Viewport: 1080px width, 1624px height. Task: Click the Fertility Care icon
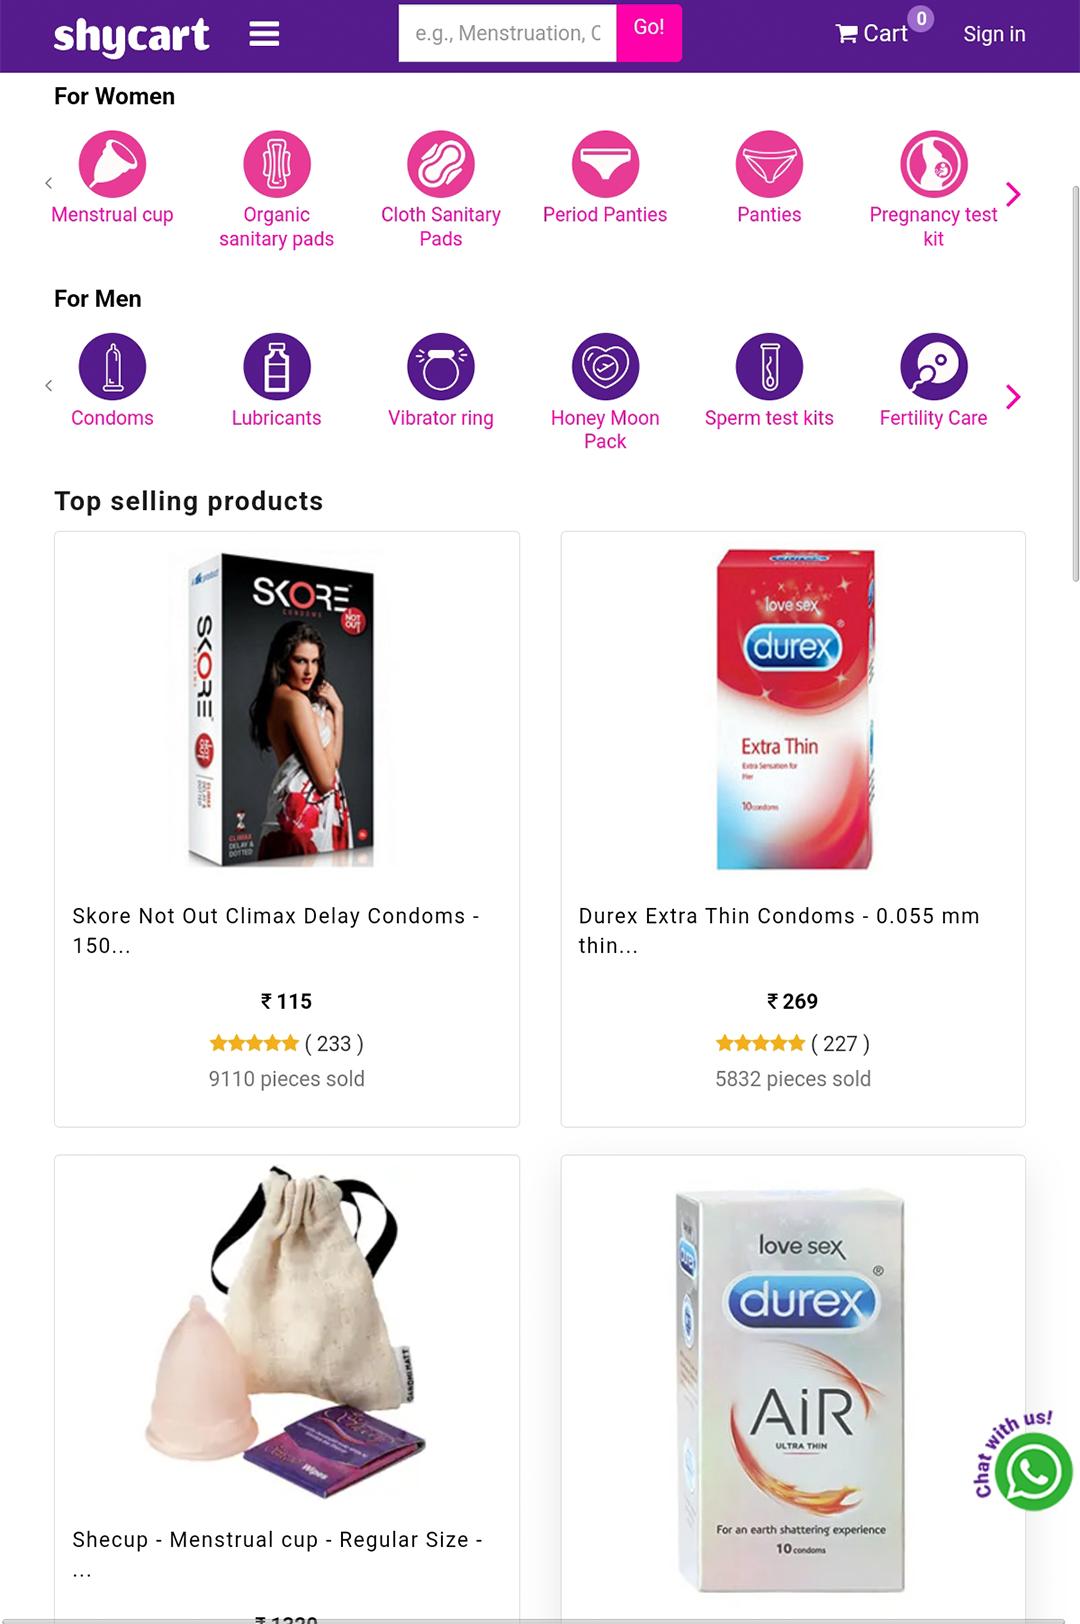tap(933, 367)
